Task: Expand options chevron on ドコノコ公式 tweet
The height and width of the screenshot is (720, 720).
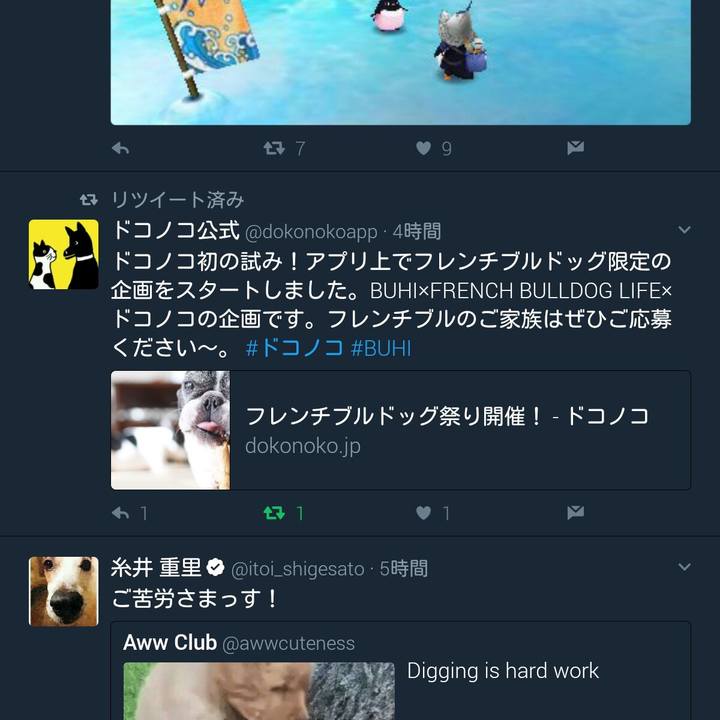Action: (684, 230)
